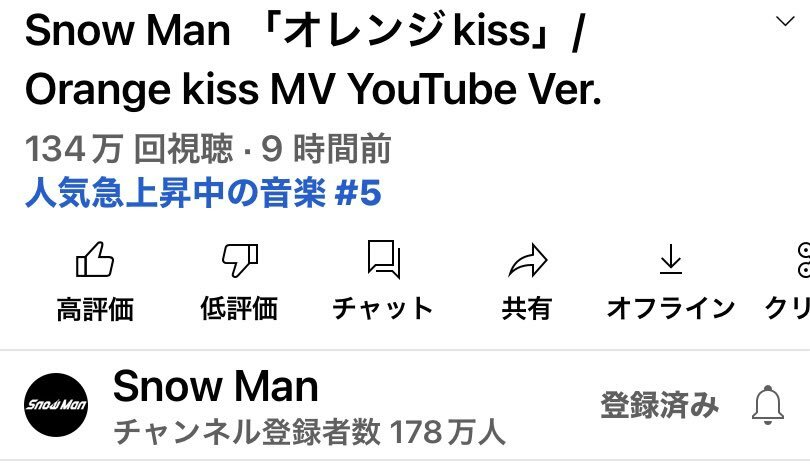Tap the share arrow icon
This screenshot has height=468, width=810.
point(527,260)
